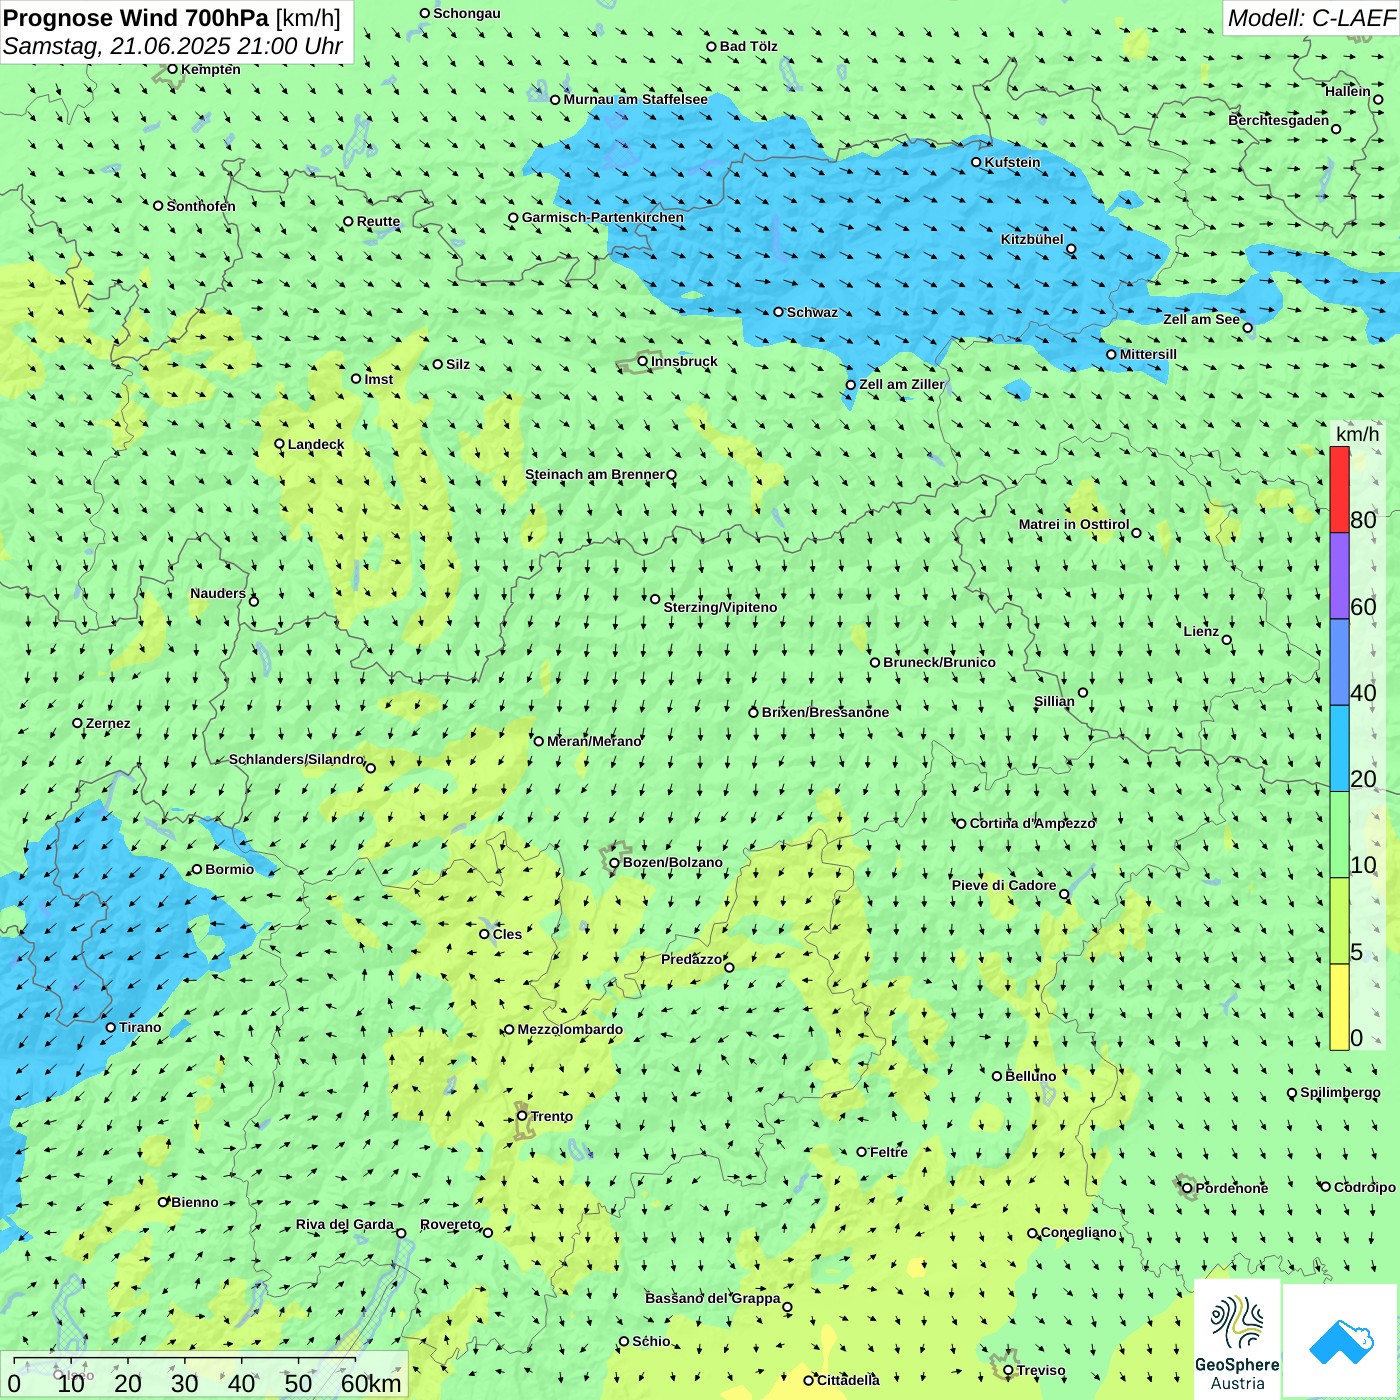The image size is (1400, 1400).
Task: Click the Sillian city marker
Action: coord(1083,692)
